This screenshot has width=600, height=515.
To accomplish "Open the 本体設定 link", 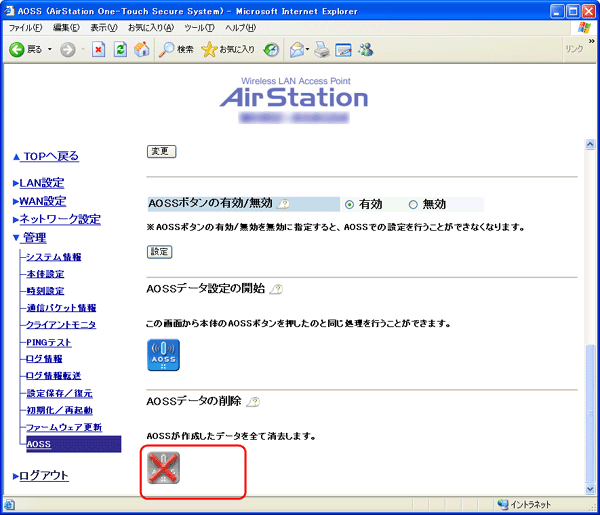I will (45, 274).
